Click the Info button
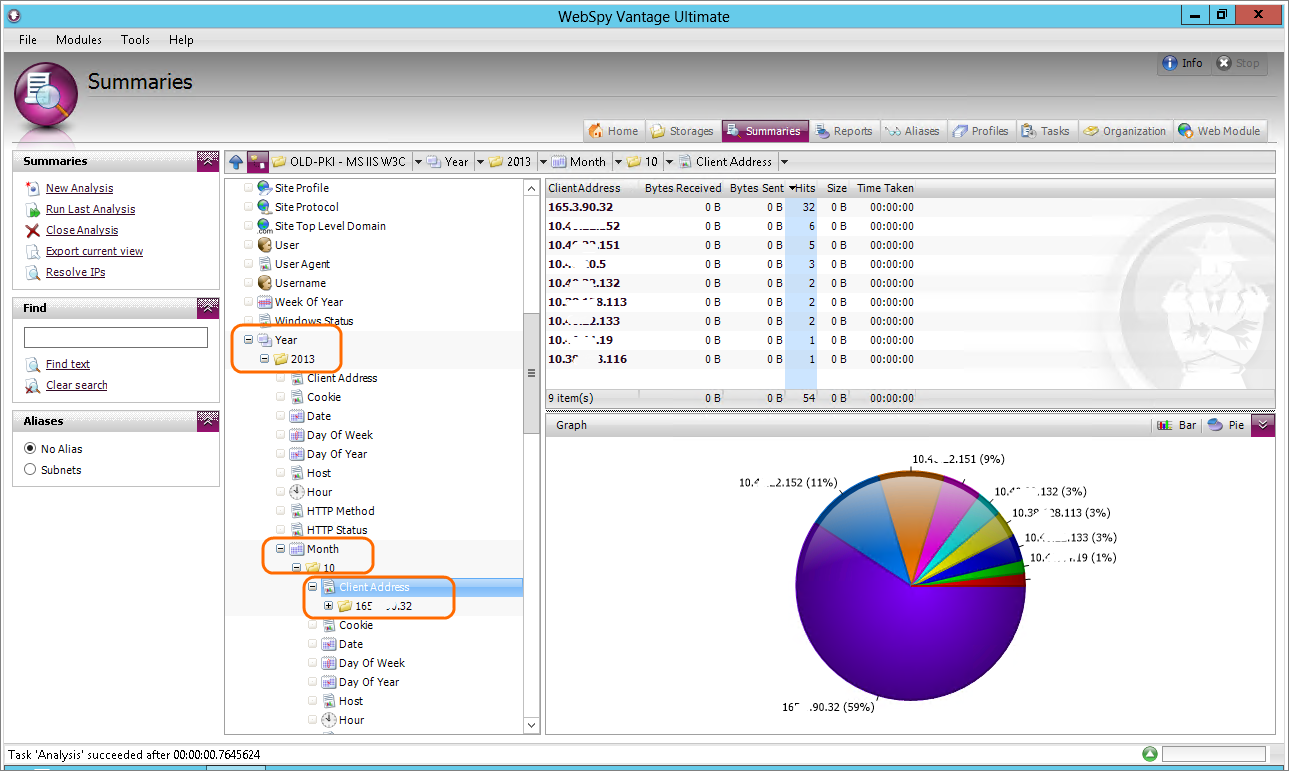Image resolution: width=1289 pixels, height=771 pixels. pyautogui.click(x=1183, y=63)
